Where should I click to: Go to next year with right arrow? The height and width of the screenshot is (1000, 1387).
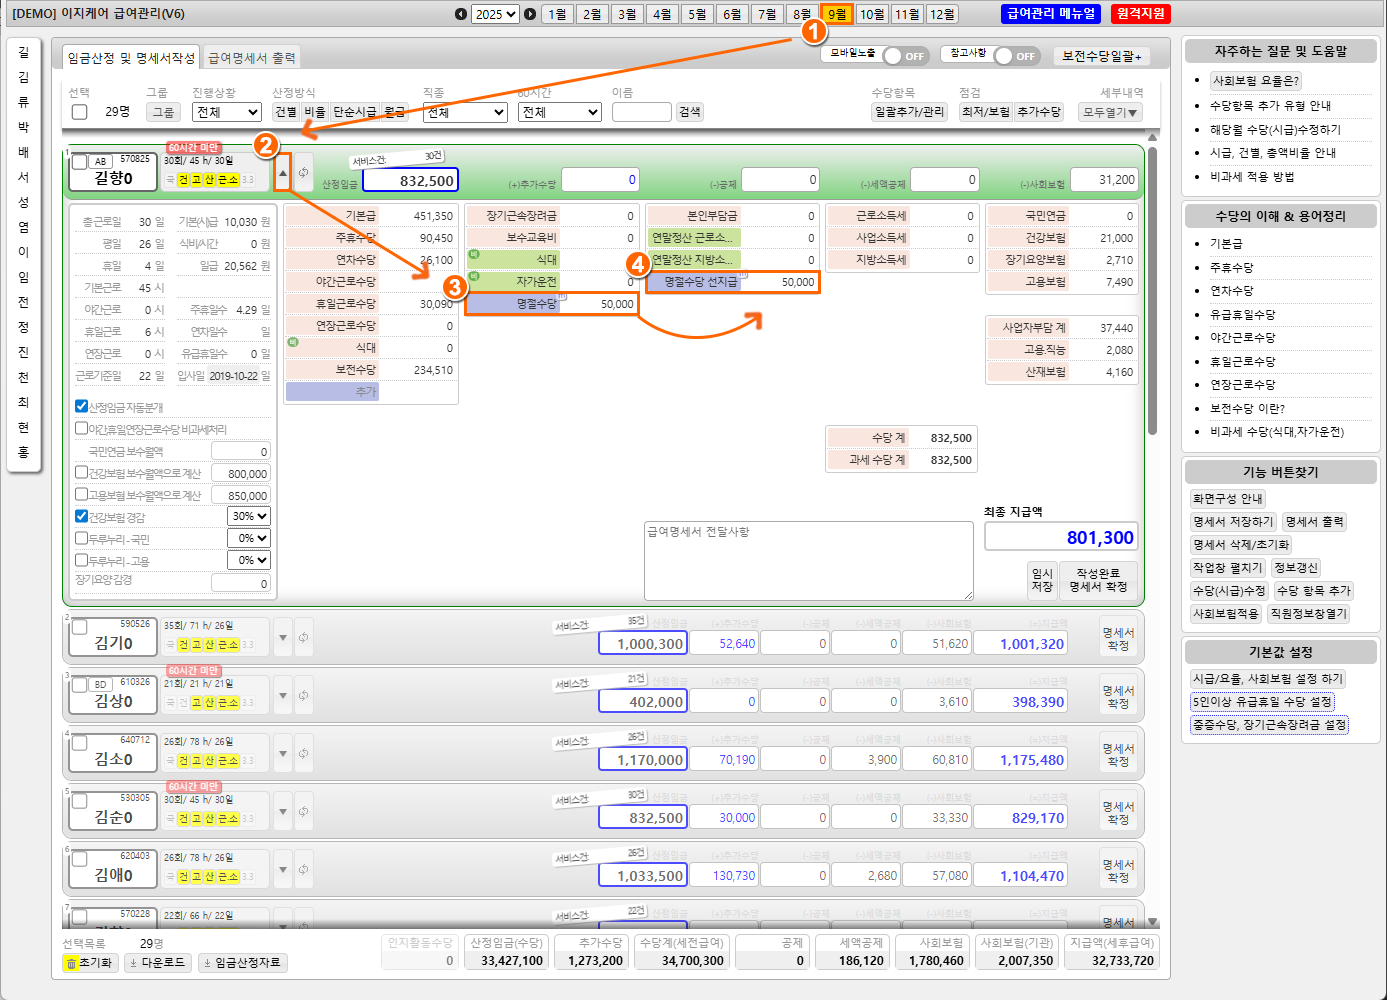tap(530, 14)
